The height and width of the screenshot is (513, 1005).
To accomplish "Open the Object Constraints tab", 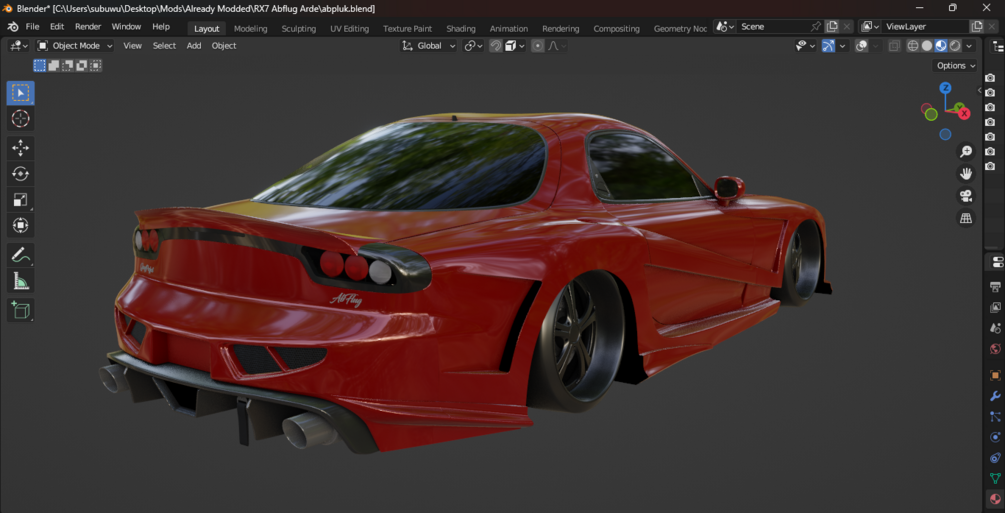I will (x=995, y=458).
